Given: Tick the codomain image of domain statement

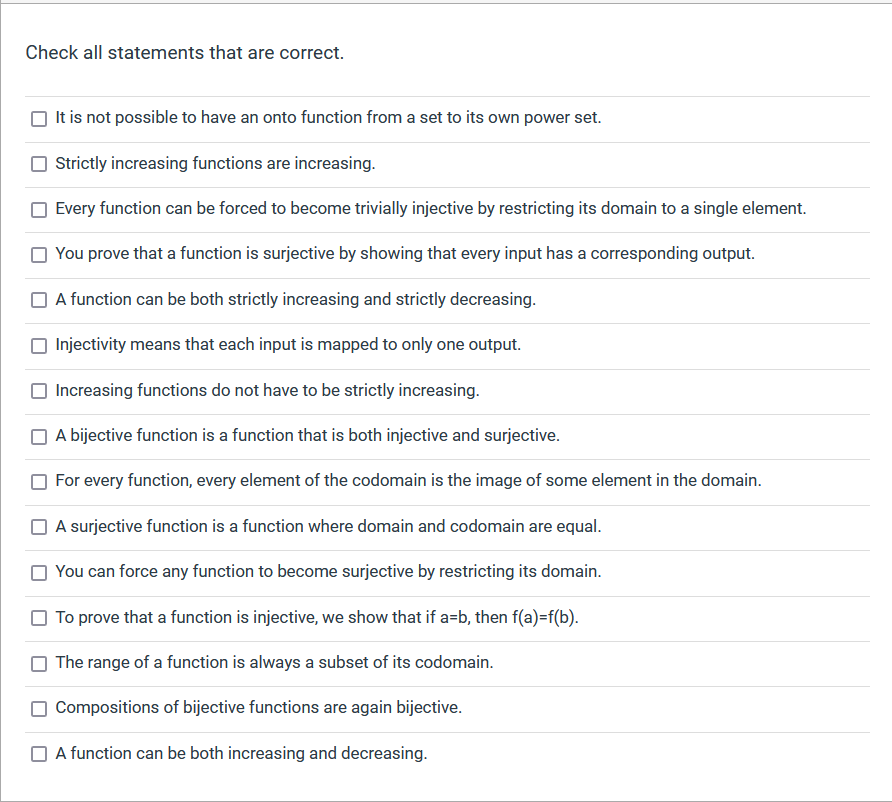Looking at the screenshot, I should [38, 481].
